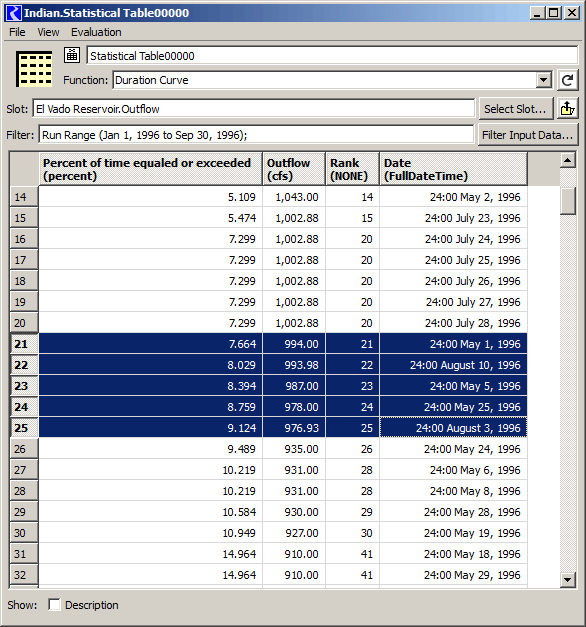Click the Outflow (cfs) column header
The image size is (586, 627).
294,169
